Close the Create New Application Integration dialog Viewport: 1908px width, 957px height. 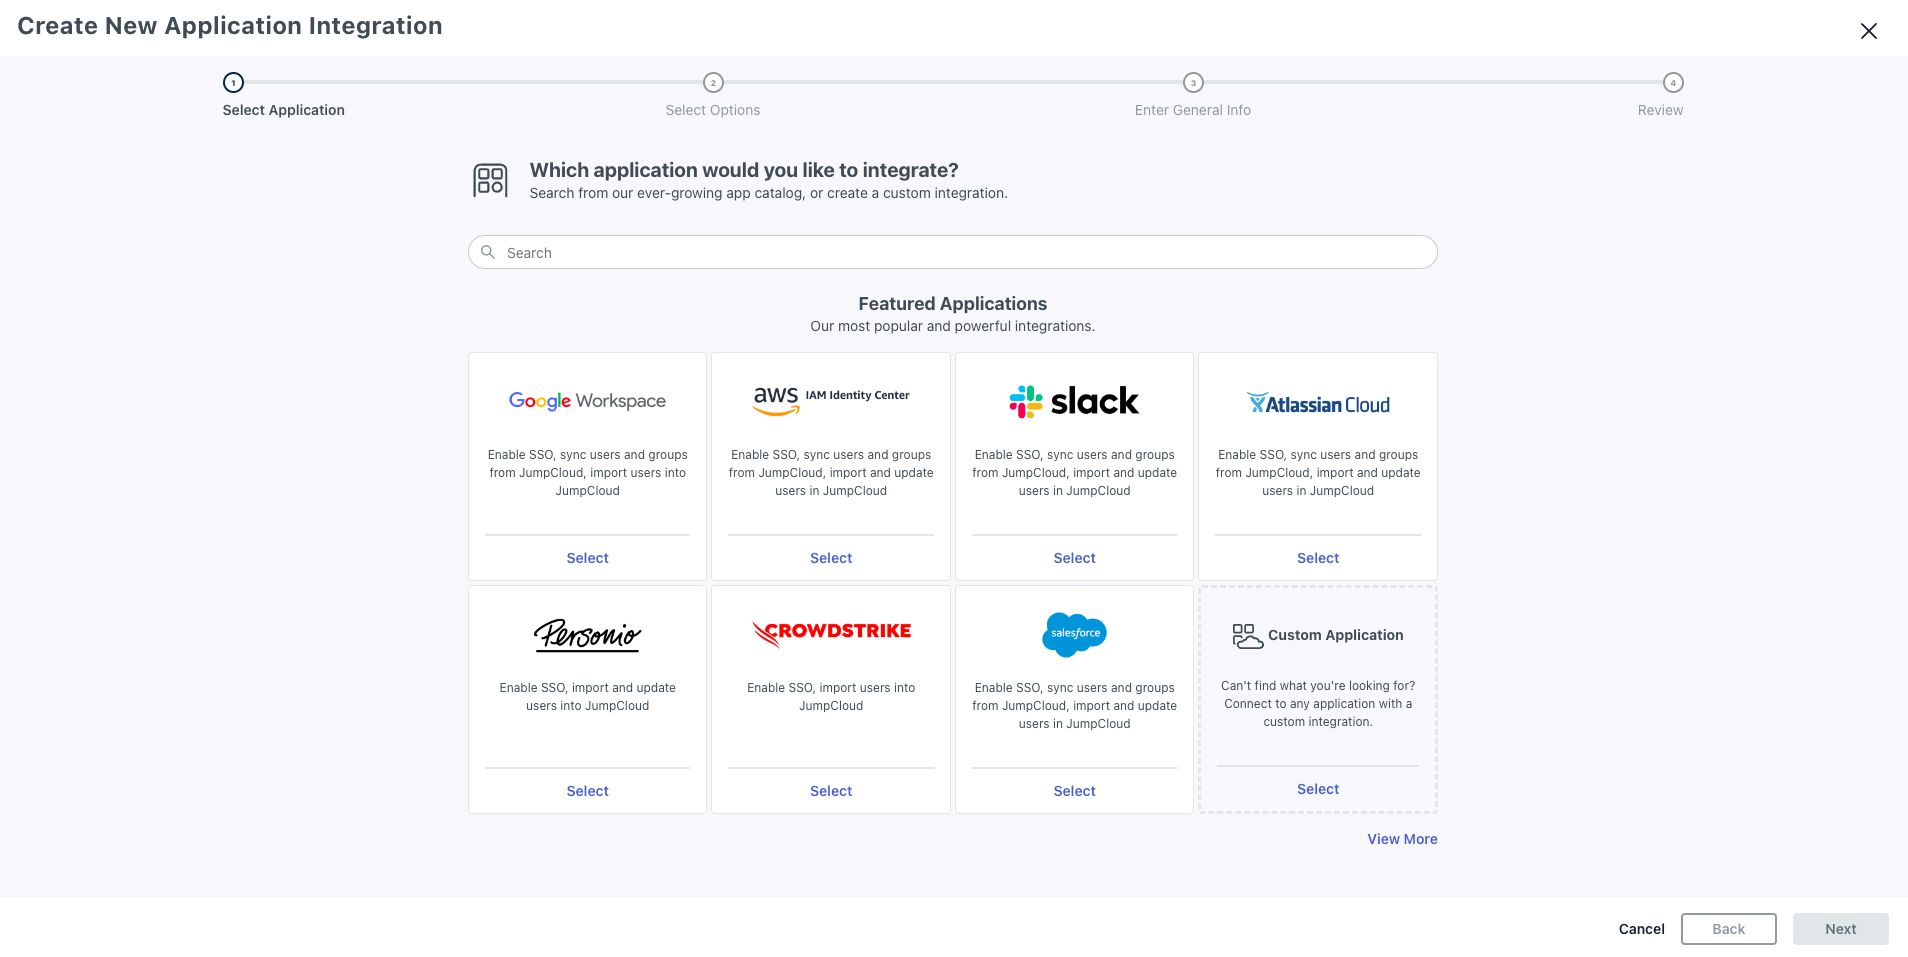pos(1868,31)
